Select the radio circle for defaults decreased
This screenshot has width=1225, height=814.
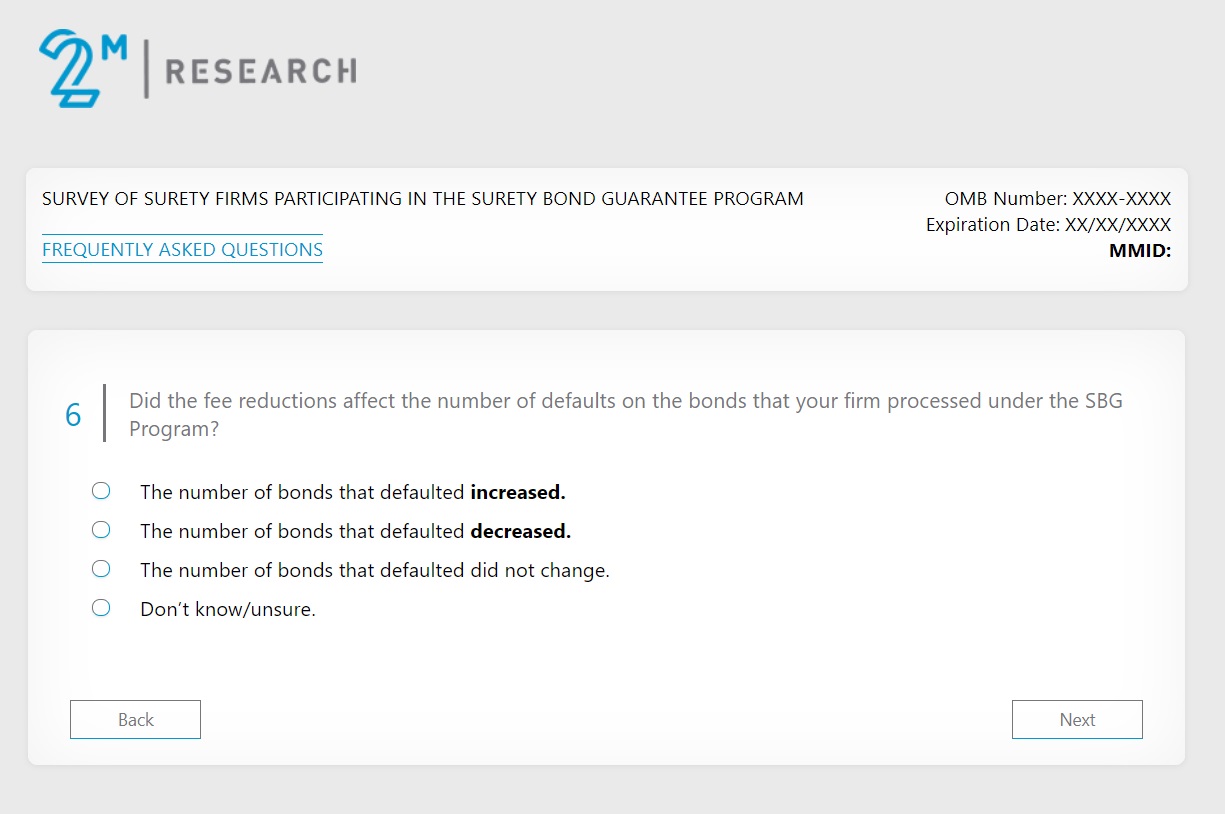coord(101,530)
